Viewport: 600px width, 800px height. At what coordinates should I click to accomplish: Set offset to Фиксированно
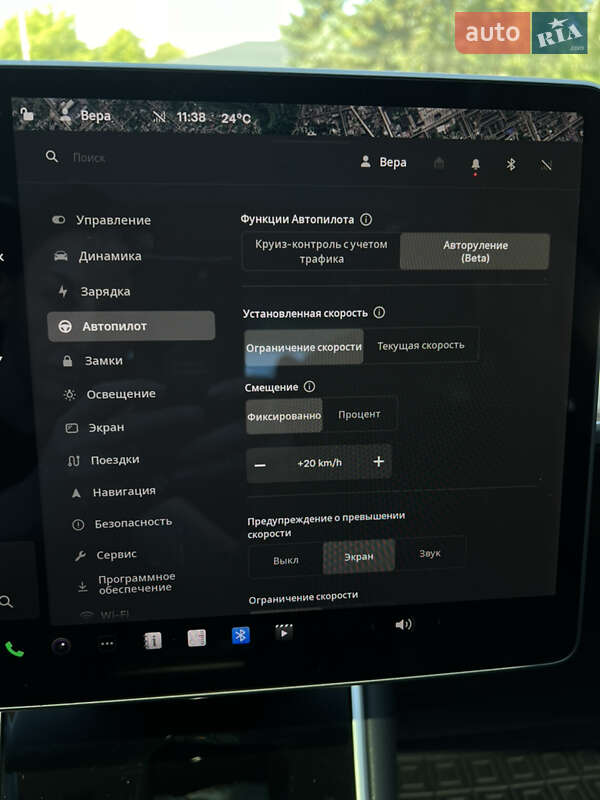[x=284, y=416]
